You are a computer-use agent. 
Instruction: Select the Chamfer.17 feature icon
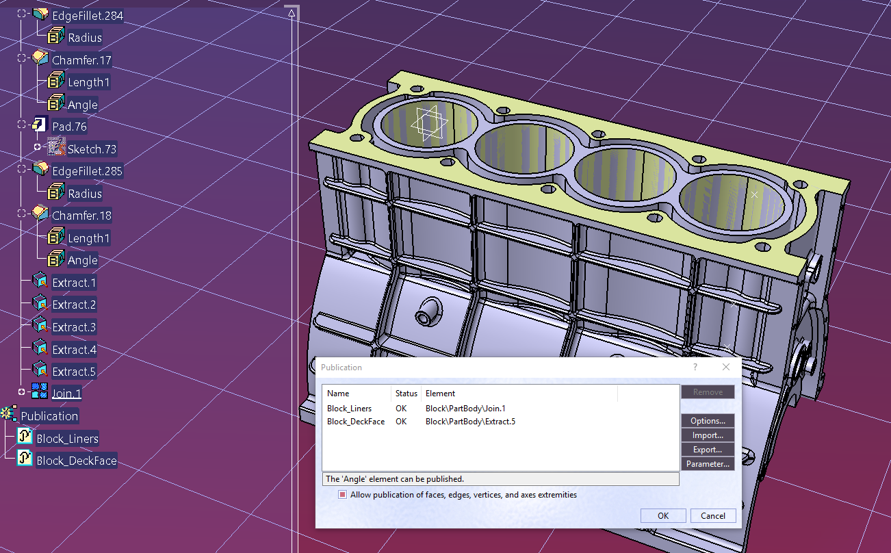(40, 59)
